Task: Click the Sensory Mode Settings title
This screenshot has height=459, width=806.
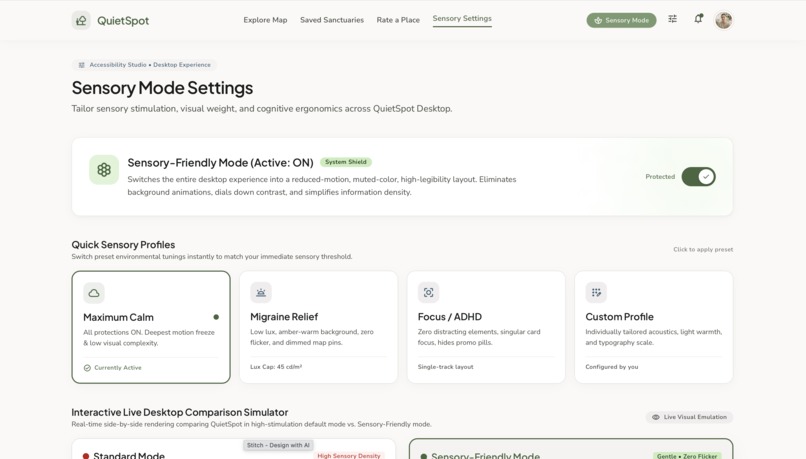Action: [162, 88]
